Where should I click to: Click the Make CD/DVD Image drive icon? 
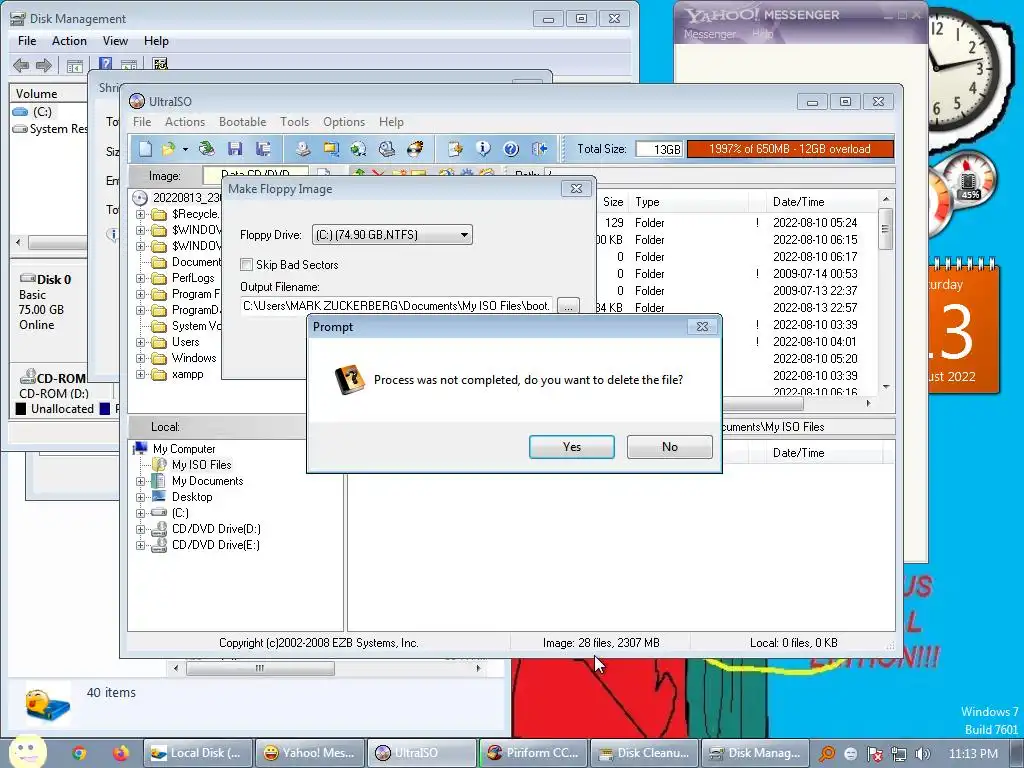click(x=302, y=149)
